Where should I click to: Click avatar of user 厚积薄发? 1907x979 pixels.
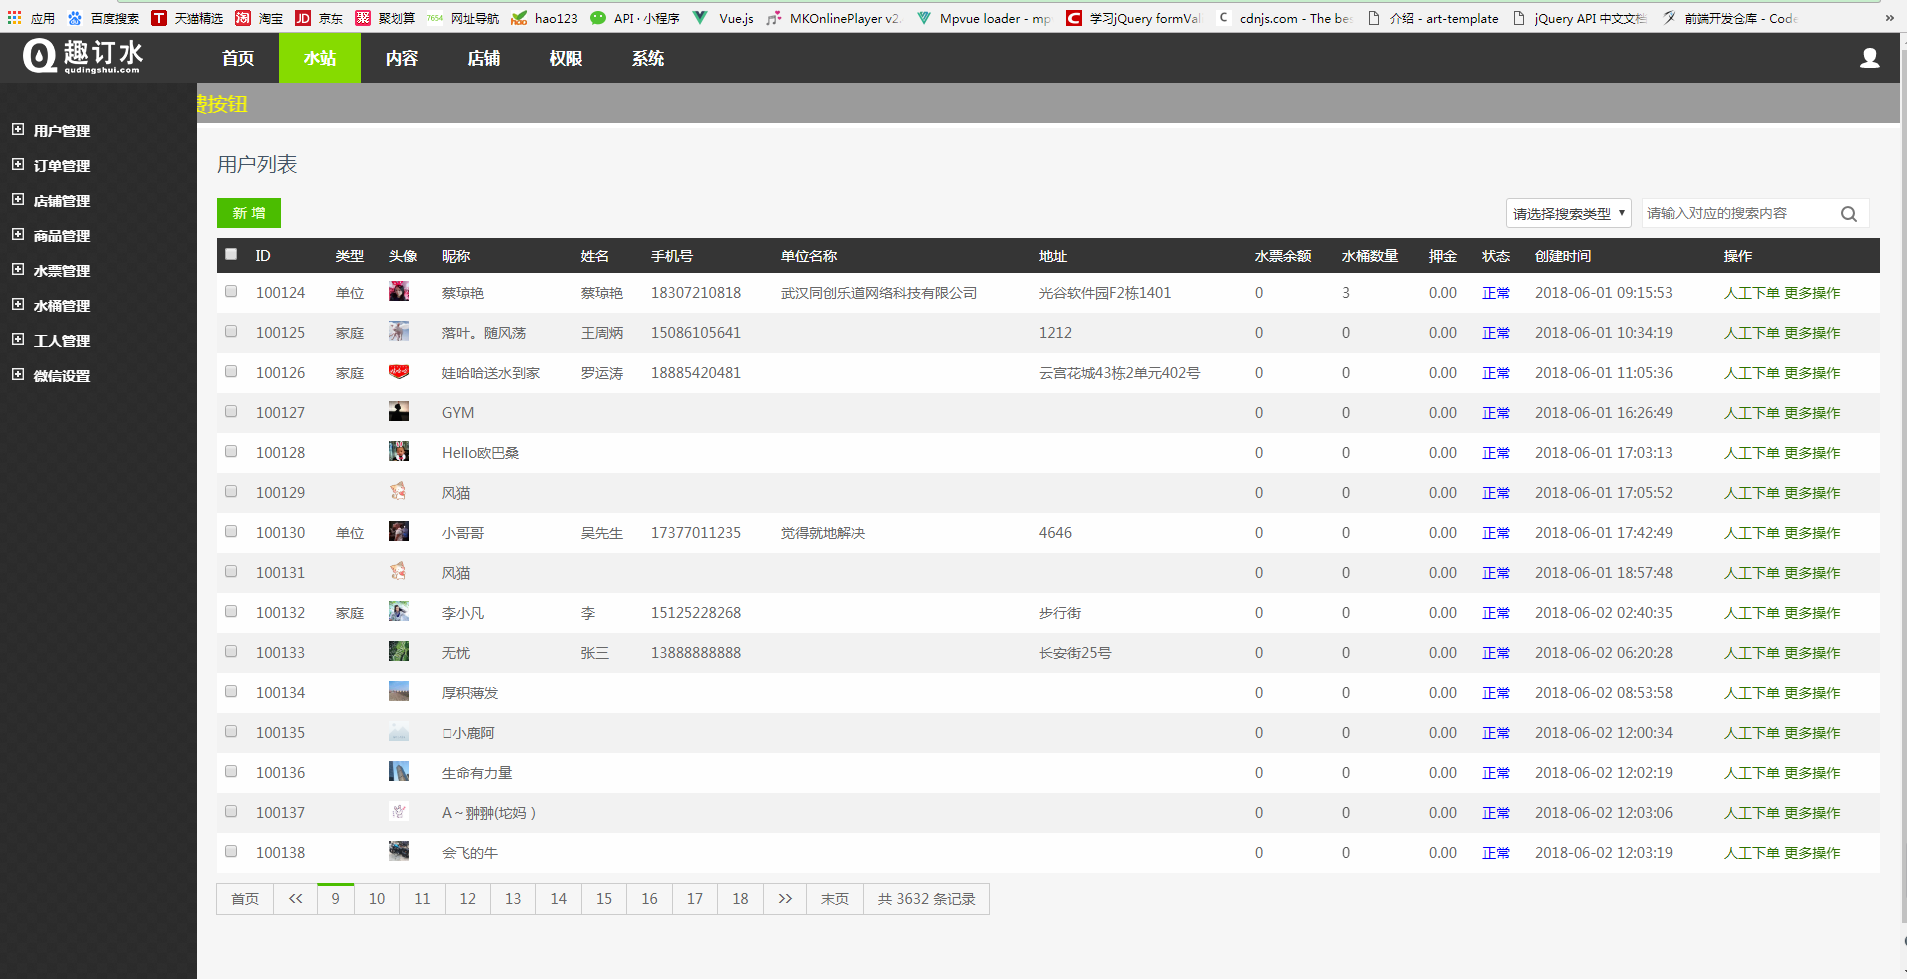398,692
